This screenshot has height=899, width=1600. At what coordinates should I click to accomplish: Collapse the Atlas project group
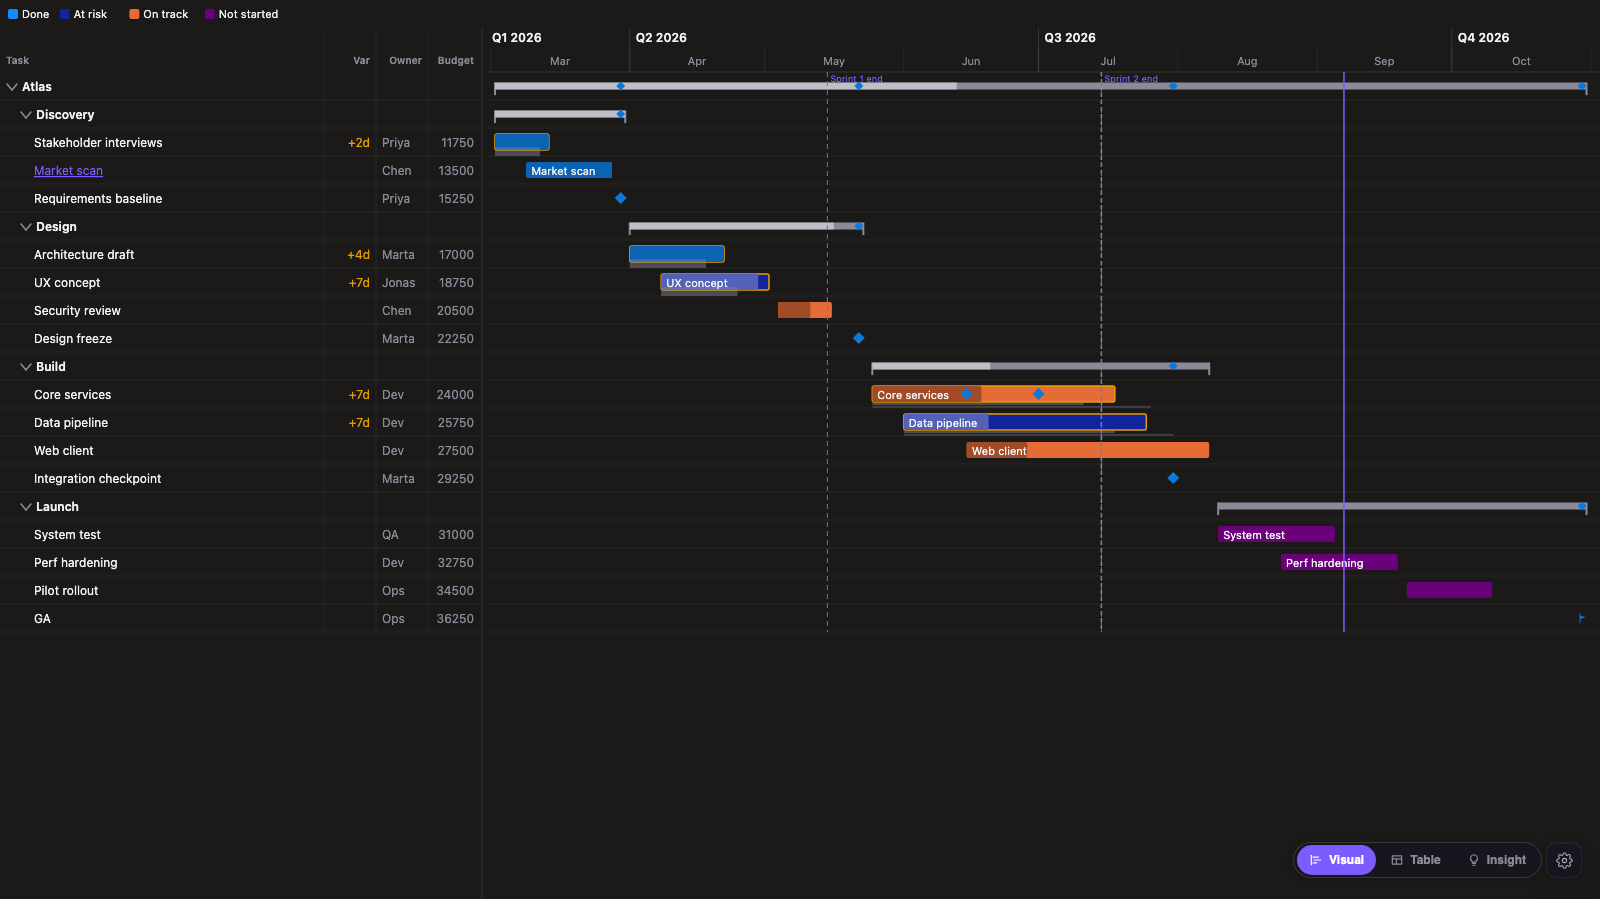pos(12,87)
